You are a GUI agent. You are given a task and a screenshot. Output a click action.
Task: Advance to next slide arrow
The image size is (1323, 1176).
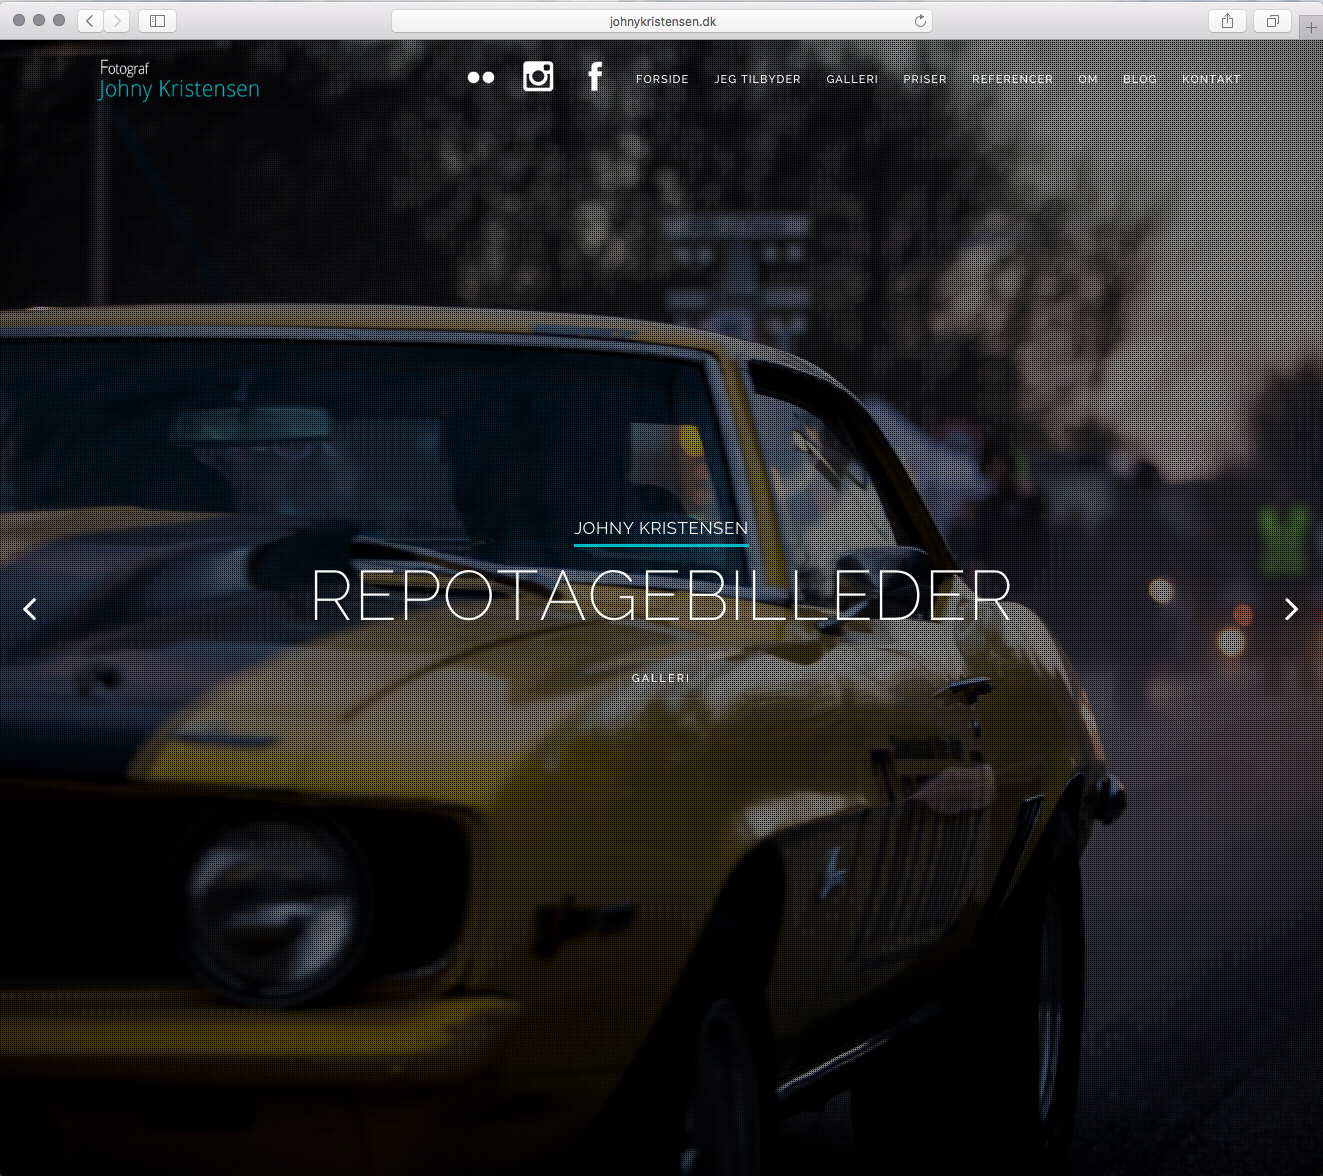1291,609
